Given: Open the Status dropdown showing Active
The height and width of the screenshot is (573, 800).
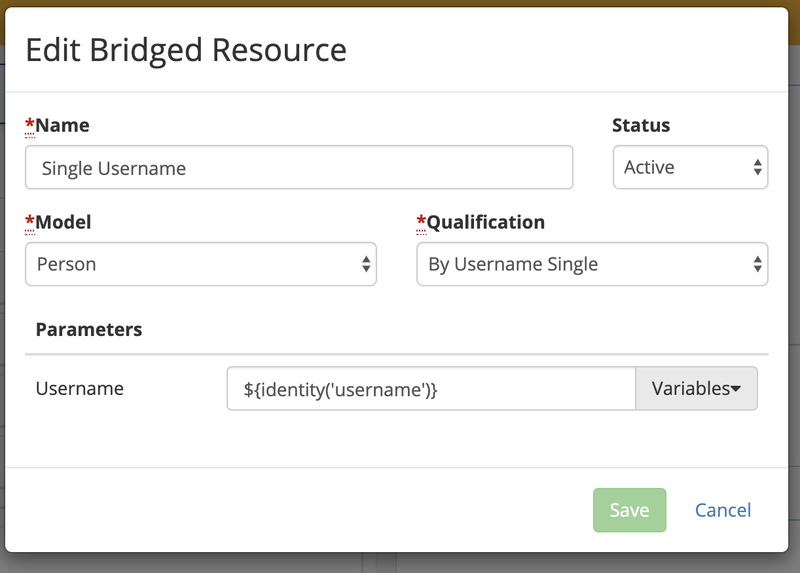Looking at the screenshot, I should coord(689,168).
